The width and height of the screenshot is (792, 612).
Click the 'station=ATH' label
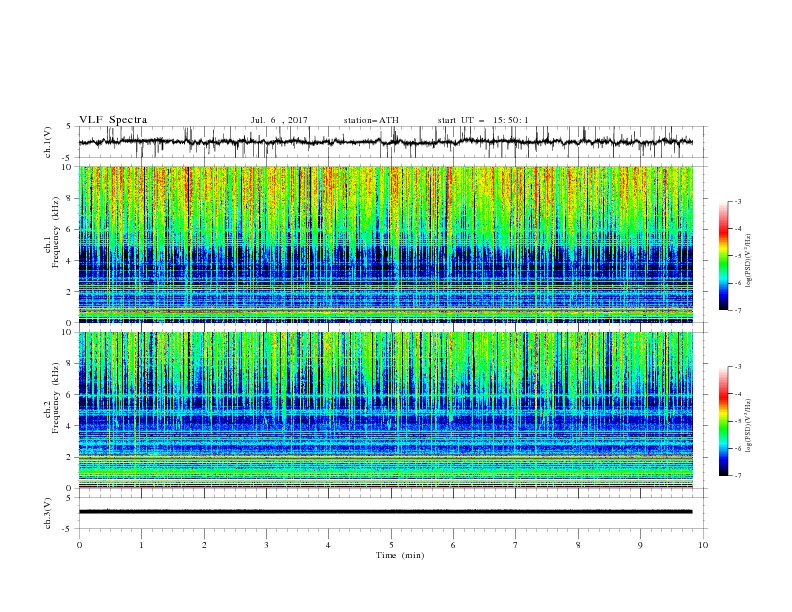(x=371, y=120)
